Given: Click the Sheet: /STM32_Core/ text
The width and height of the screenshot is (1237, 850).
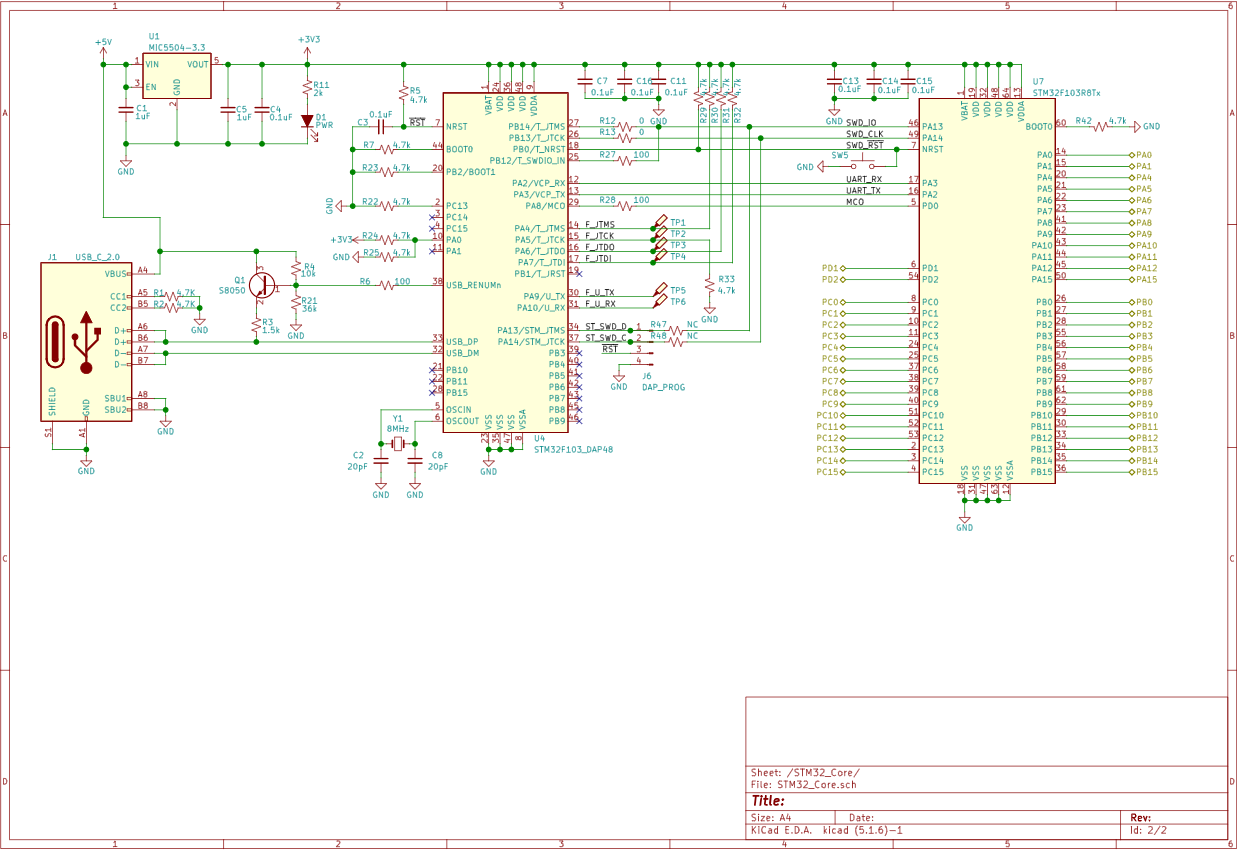Looking at the screenshot, I should (x=805, y=773).
